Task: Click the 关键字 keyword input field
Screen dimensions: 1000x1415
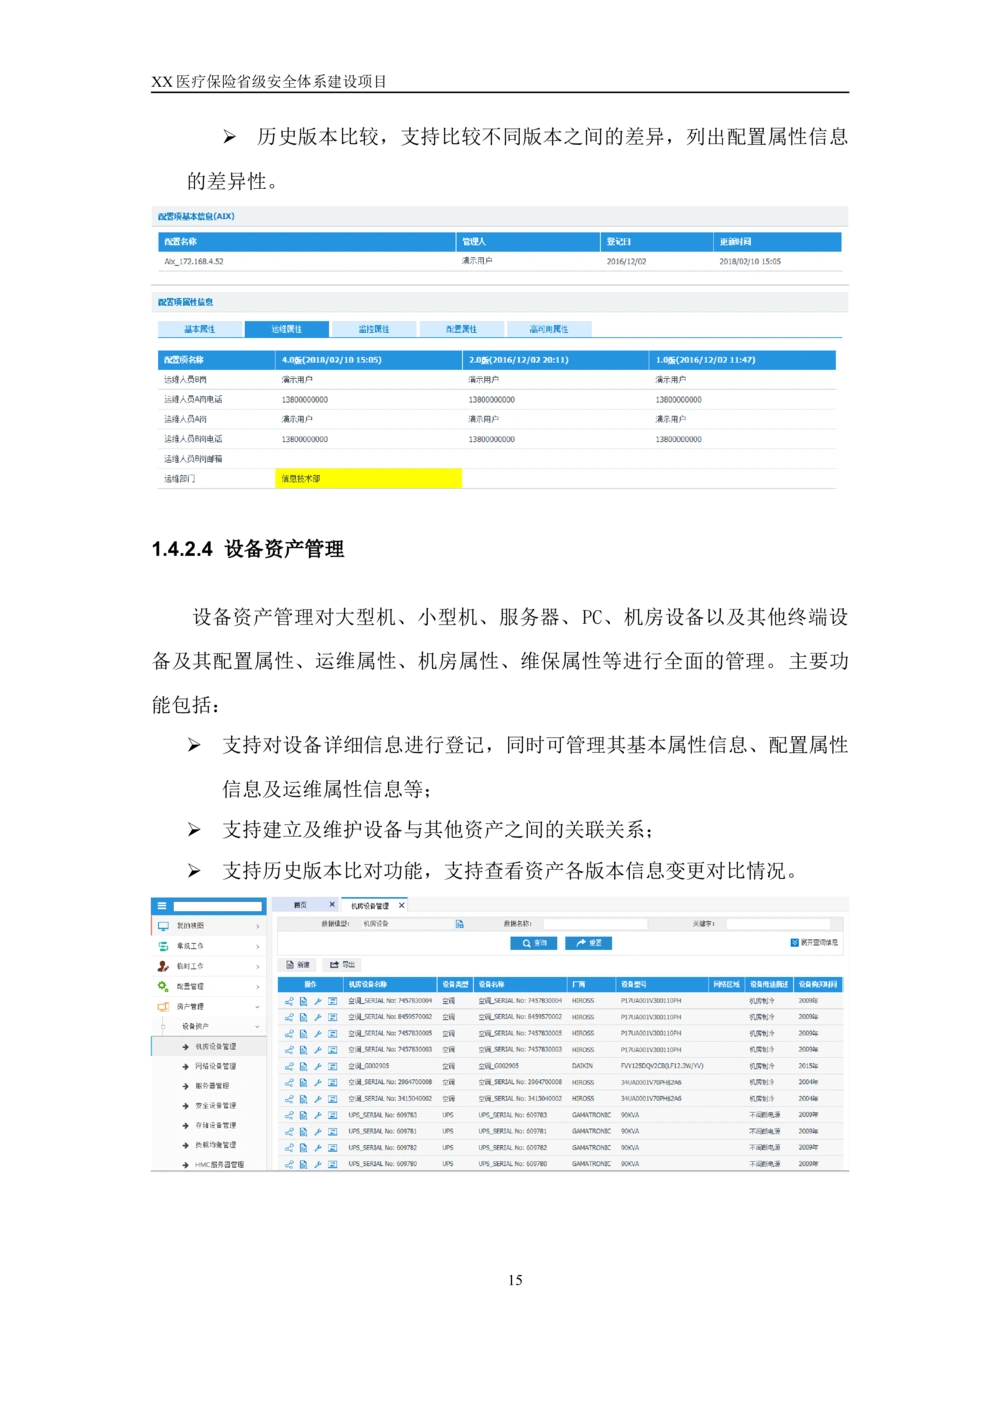Action: tap(778, 924)
